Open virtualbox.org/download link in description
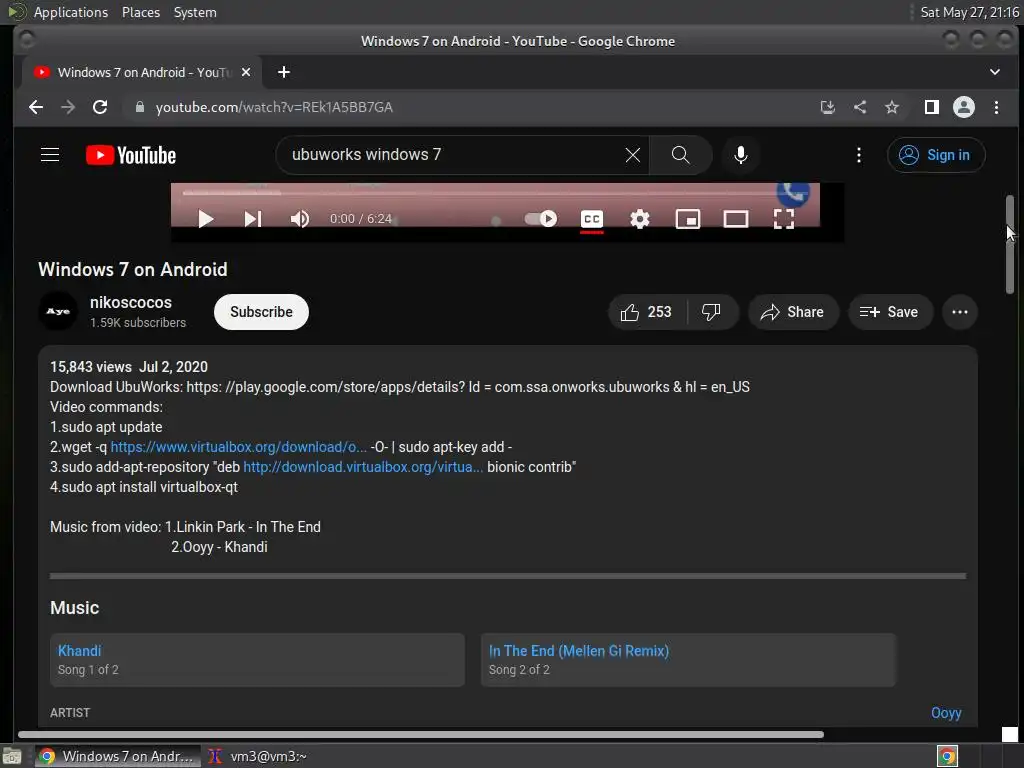 tap(238, 447)
